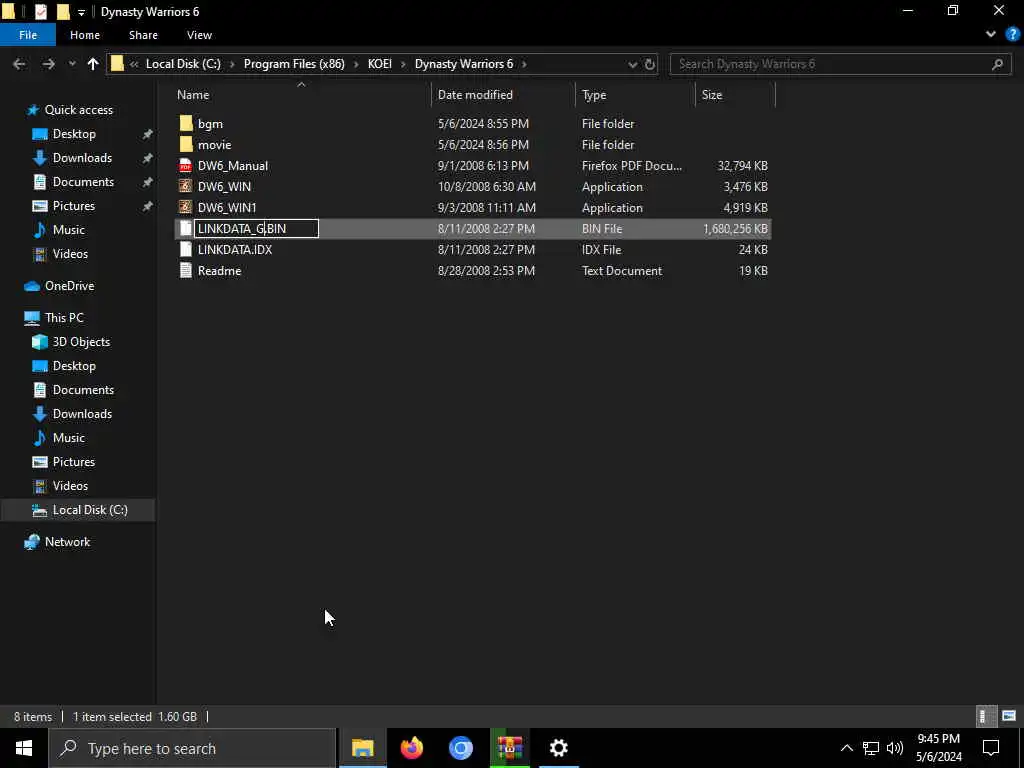1024x768 pixels.
Task: Open the Home ribbon tab
Action: (x=85, y=35)
